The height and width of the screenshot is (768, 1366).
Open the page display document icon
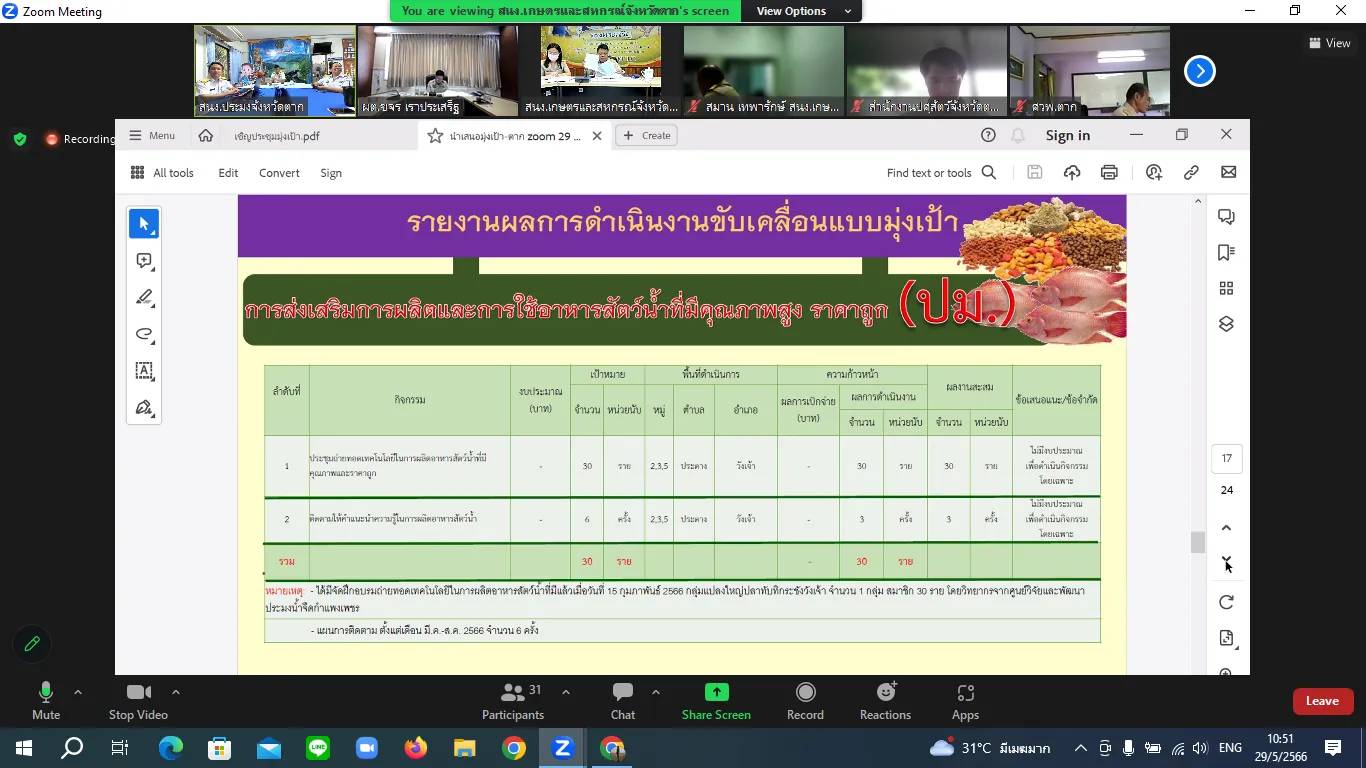[x=1226, y=638]
